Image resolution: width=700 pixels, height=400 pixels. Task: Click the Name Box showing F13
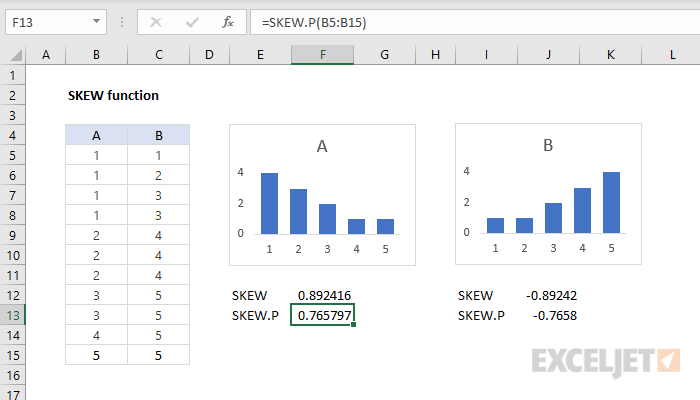[56, 22]
